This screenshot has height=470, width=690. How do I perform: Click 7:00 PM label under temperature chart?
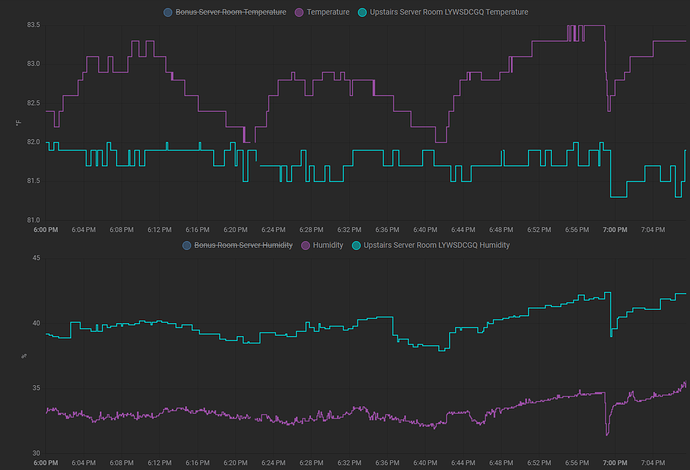point(615,230)
